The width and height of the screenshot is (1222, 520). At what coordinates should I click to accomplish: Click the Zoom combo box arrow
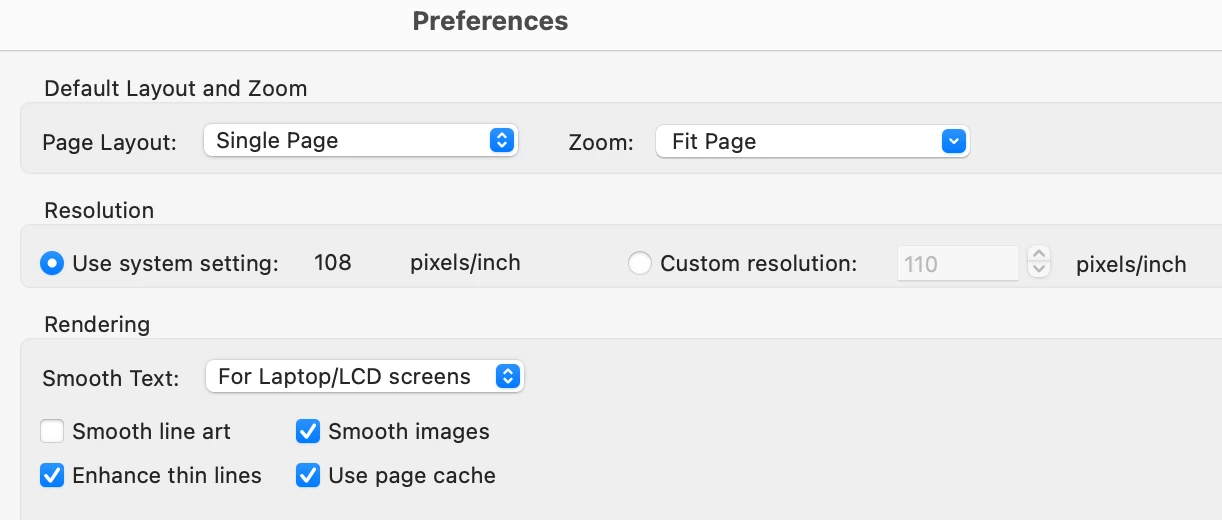954,142
